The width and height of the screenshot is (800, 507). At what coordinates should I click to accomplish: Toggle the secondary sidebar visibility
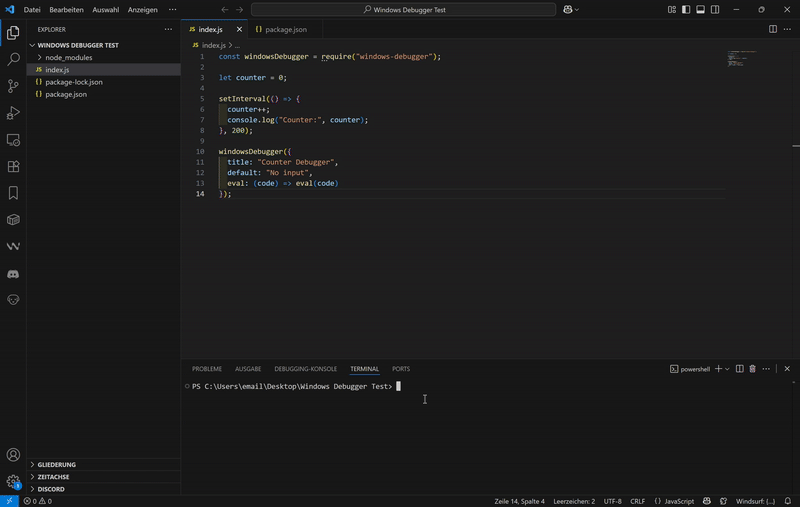tap(715, 9)
